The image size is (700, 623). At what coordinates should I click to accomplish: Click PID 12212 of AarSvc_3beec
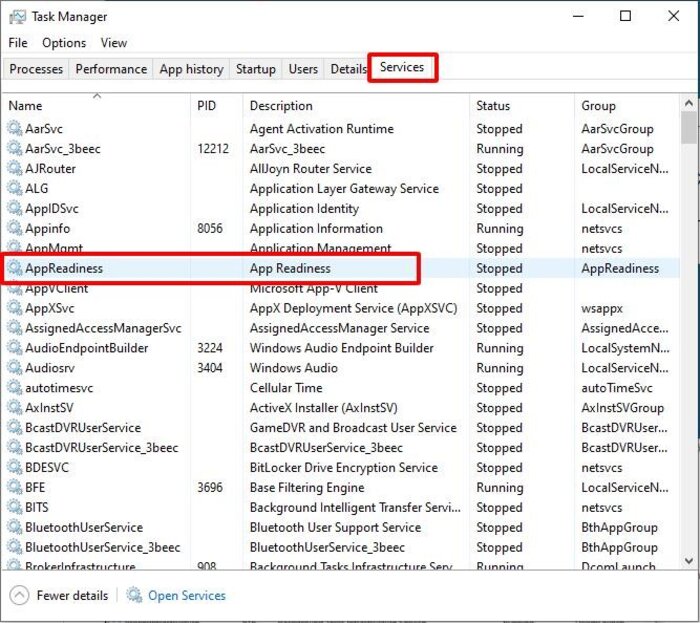coord(213,149)
